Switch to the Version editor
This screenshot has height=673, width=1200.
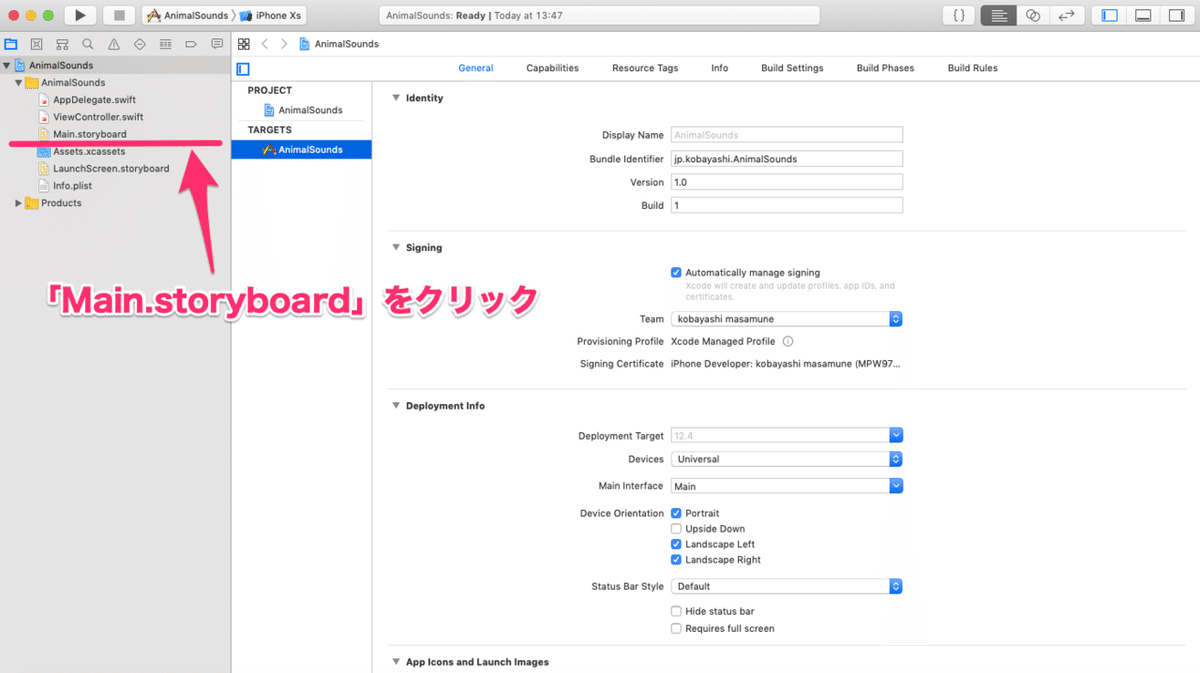[1067, 15]
